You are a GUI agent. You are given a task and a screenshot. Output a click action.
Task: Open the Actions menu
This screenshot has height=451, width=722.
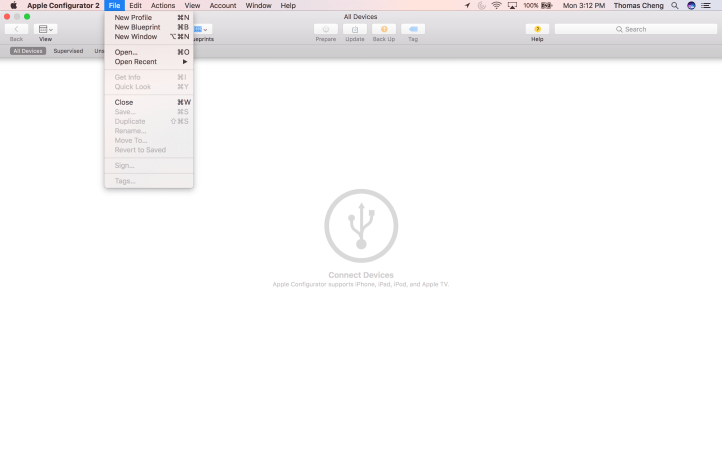coord(163,6)
